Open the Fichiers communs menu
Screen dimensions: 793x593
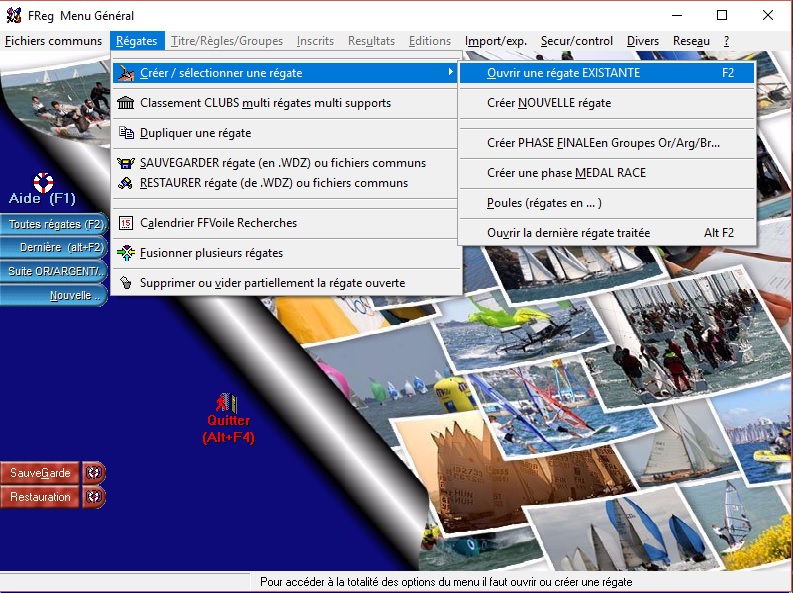pos(54,41)
